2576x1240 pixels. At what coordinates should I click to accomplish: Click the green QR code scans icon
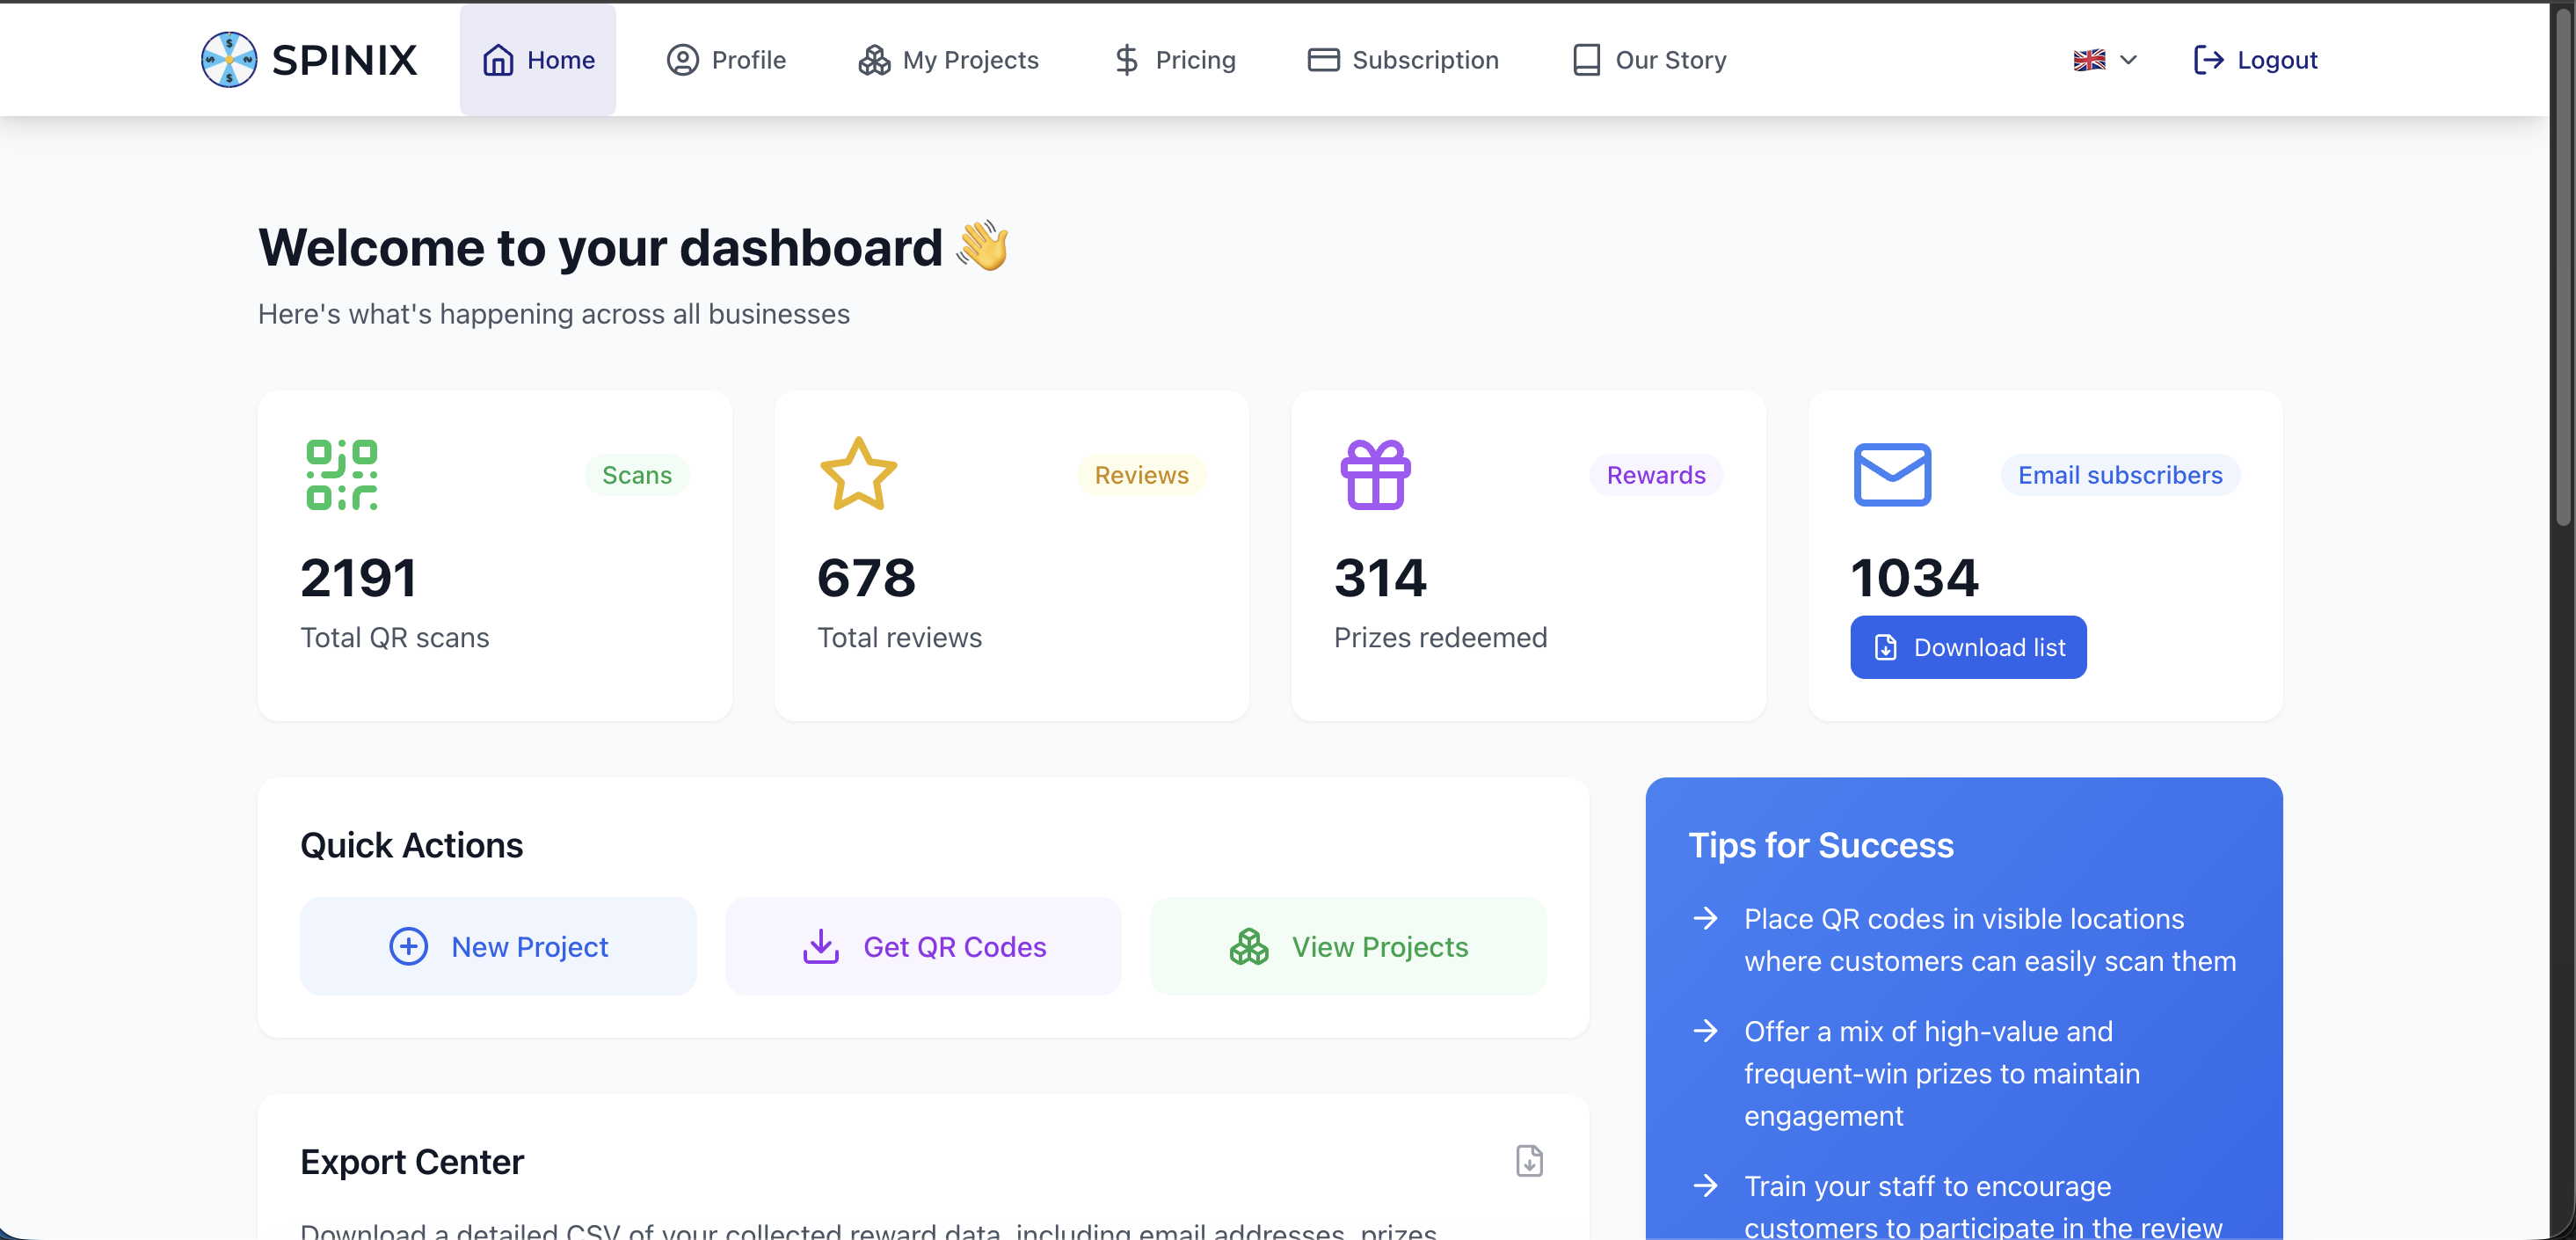(x=342, y=475)
